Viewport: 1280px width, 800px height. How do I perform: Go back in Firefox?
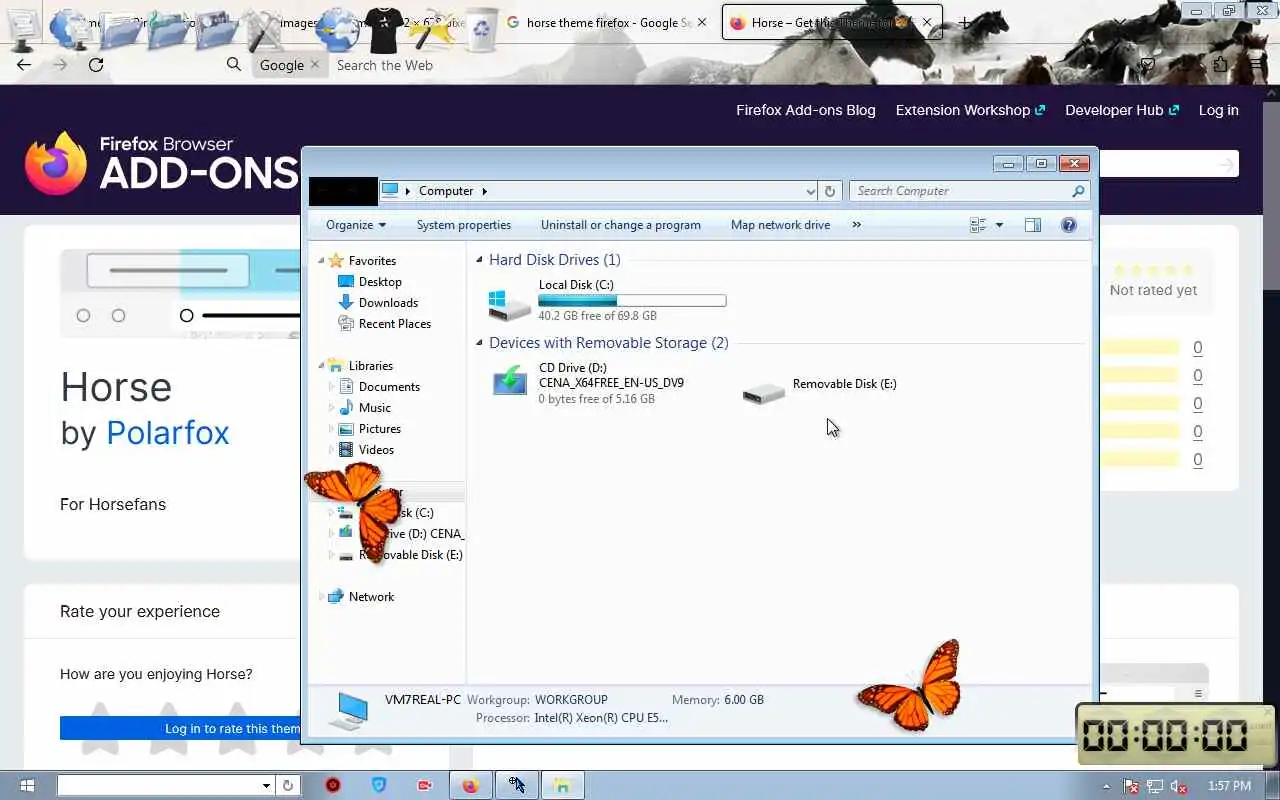point(24,65)
